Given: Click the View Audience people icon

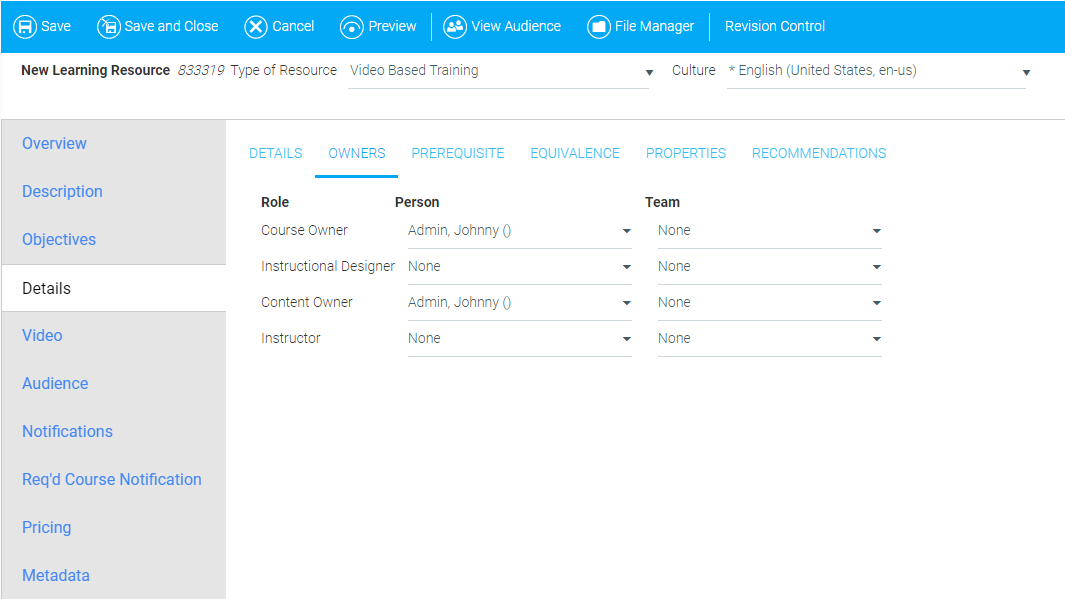Looking at the screenshot, I should 455,27.
